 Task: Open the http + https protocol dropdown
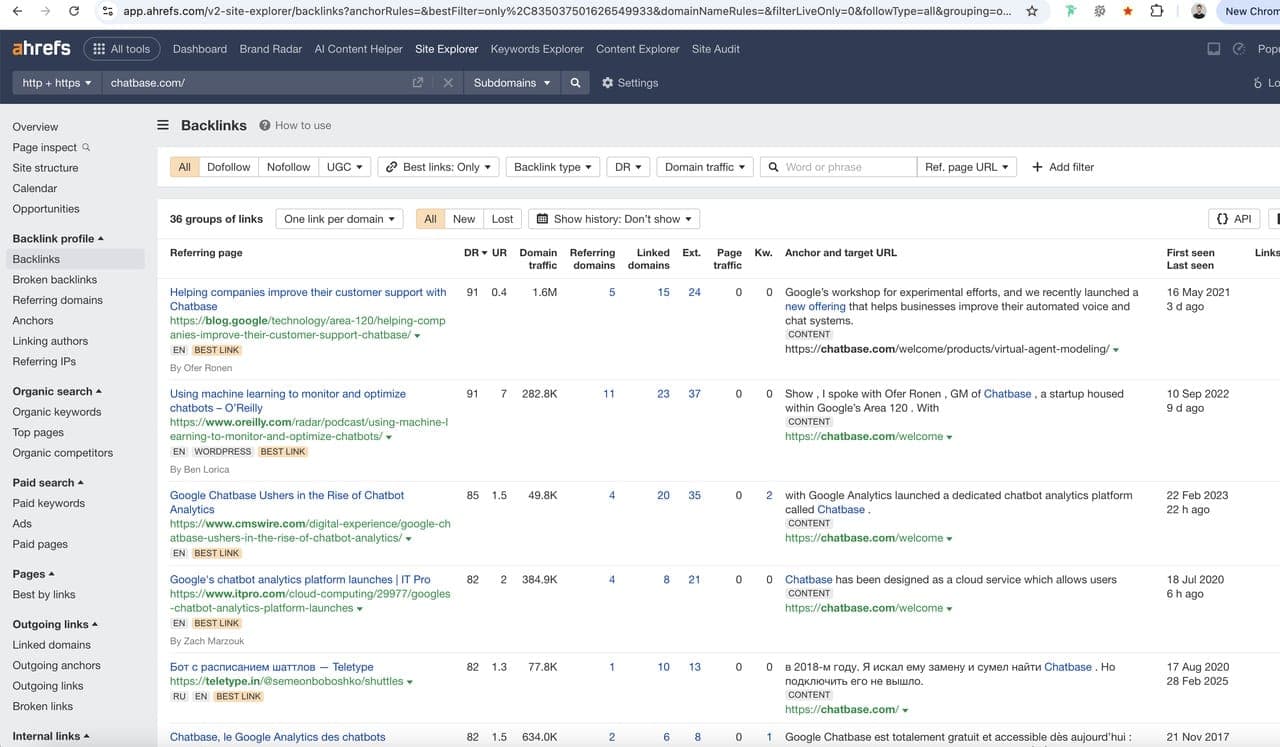click(57, 83)
